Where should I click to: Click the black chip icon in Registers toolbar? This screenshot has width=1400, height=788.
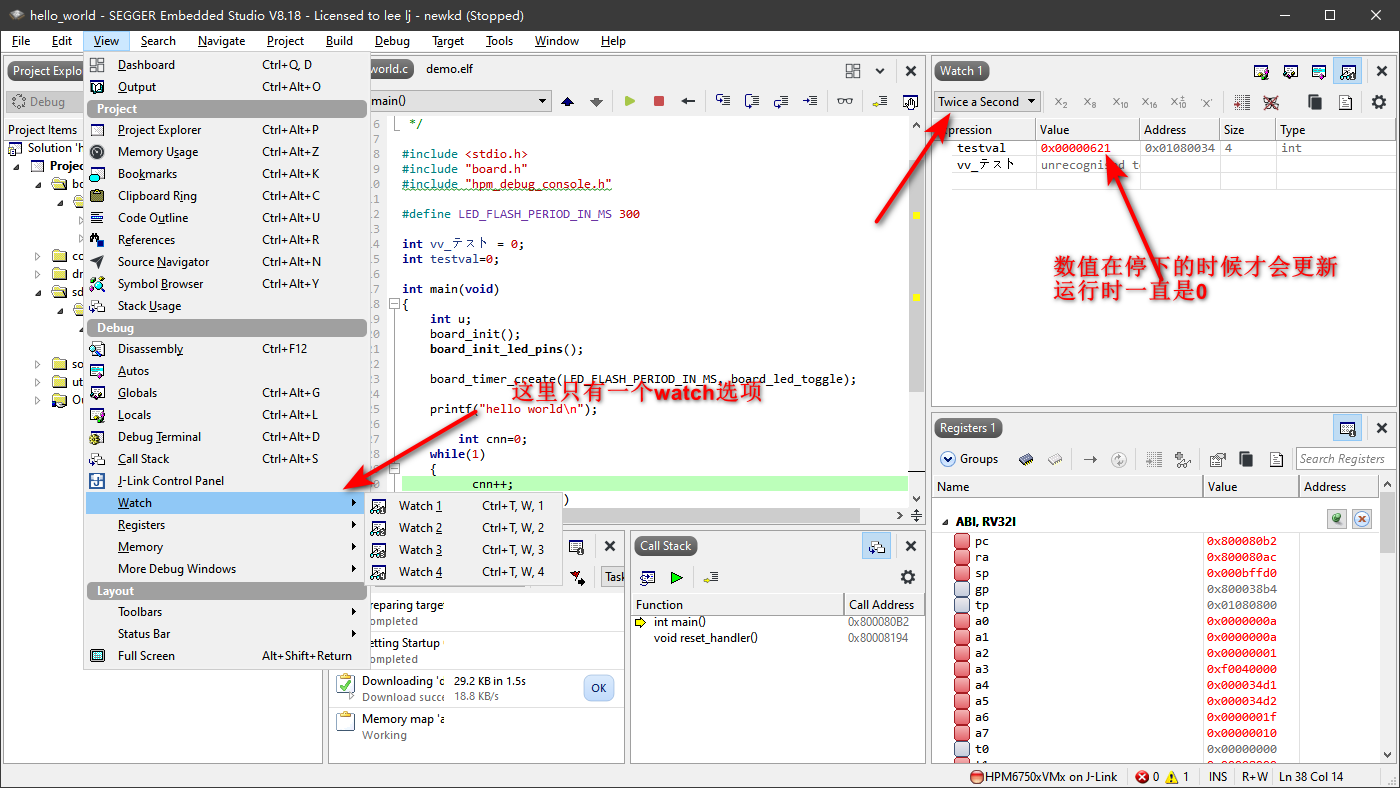(x=1026, y=459)
